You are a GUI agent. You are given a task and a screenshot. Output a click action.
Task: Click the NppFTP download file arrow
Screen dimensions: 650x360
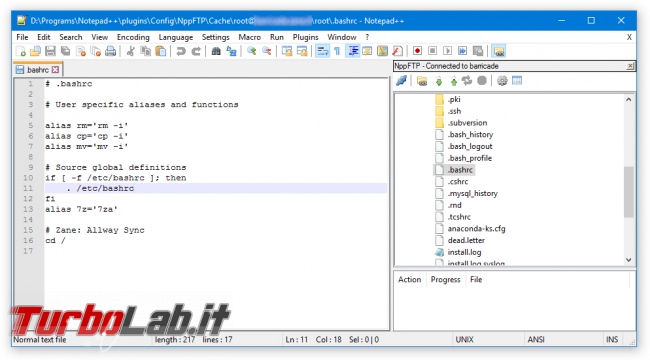[439, 81]
